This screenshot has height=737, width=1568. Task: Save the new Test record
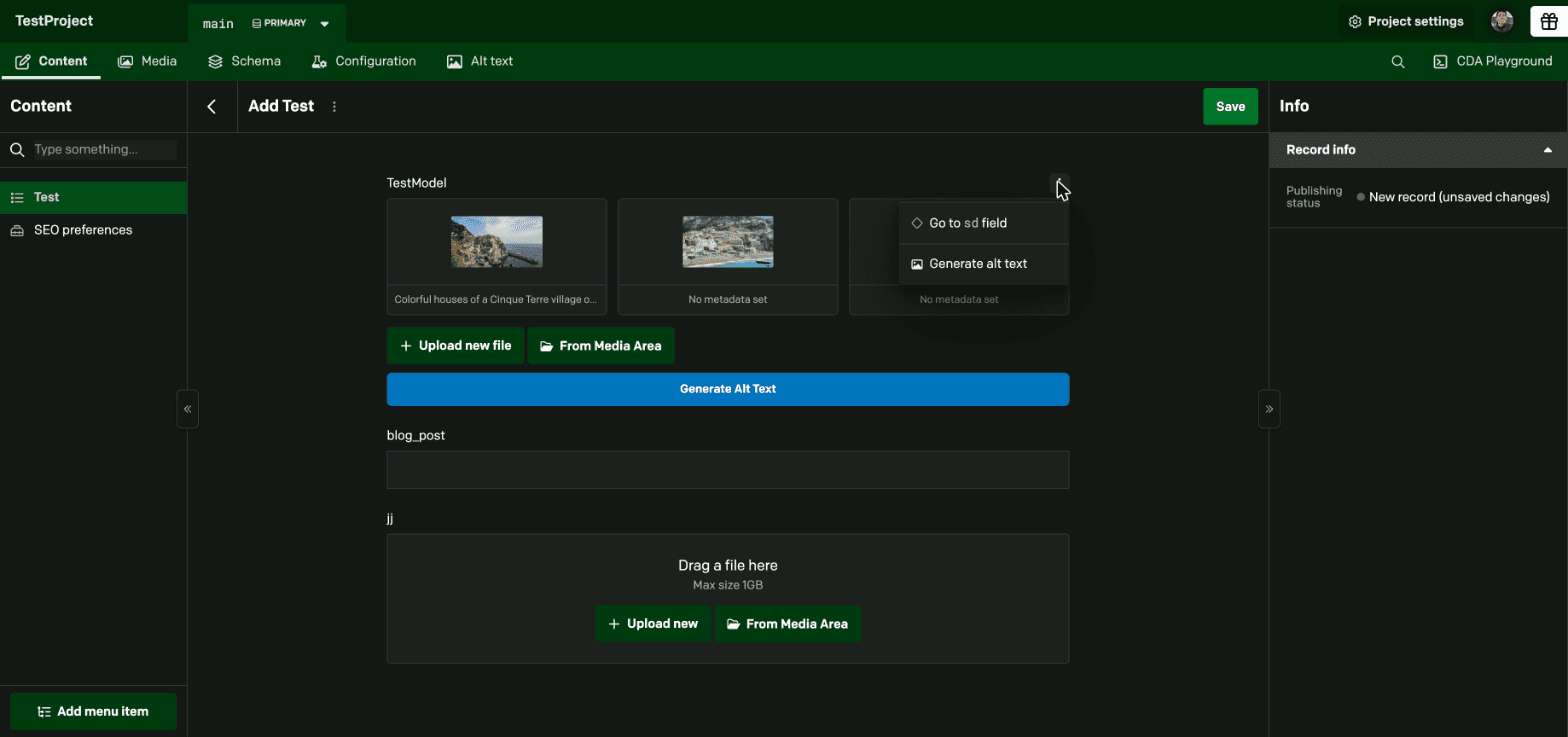pyautogui.click(x=1230, y=106)
